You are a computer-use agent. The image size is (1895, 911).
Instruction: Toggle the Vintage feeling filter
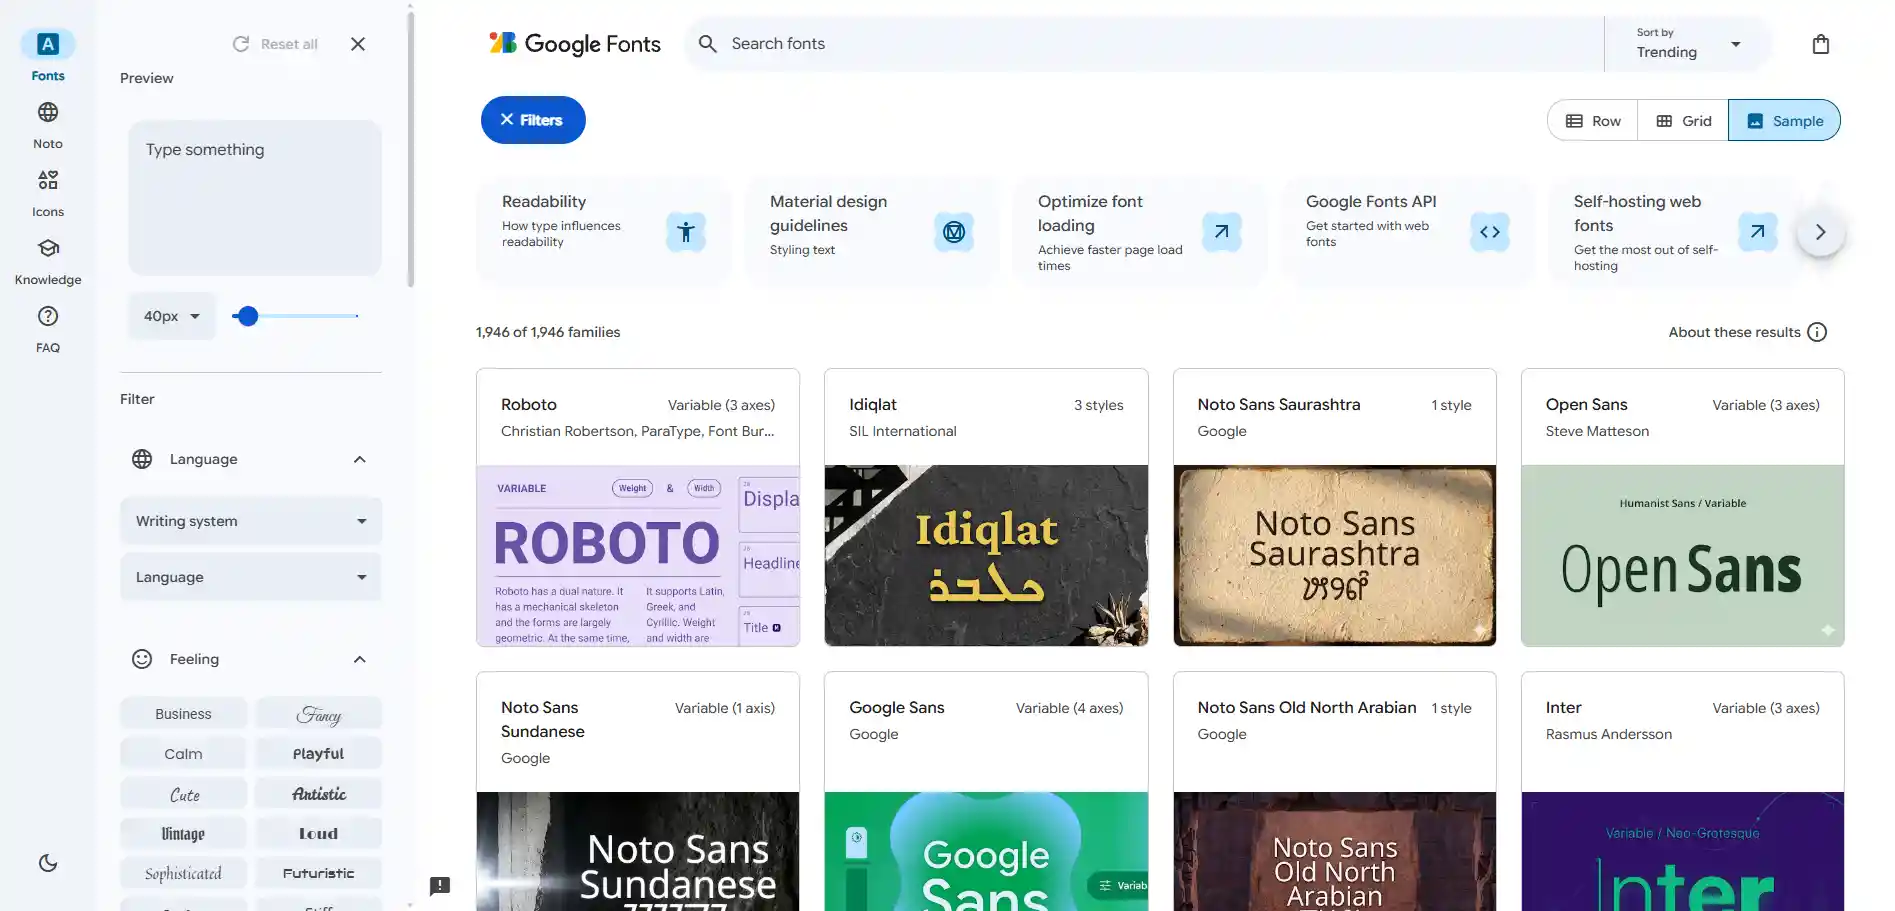click(x=183, y=834)
